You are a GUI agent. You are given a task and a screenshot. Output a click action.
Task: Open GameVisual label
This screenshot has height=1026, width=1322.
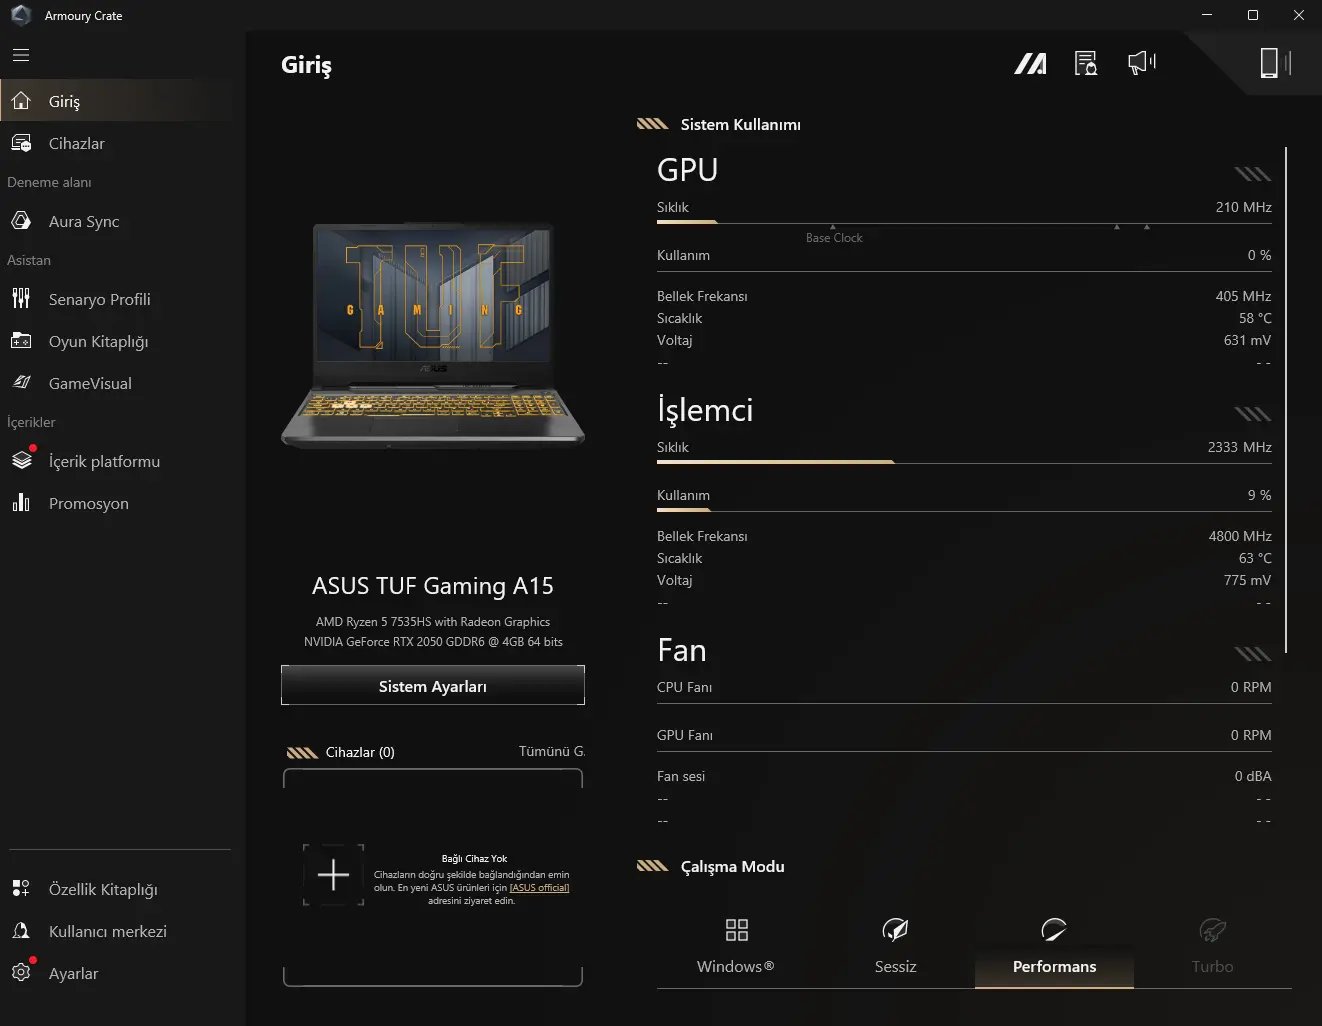[x=90, y=383]
